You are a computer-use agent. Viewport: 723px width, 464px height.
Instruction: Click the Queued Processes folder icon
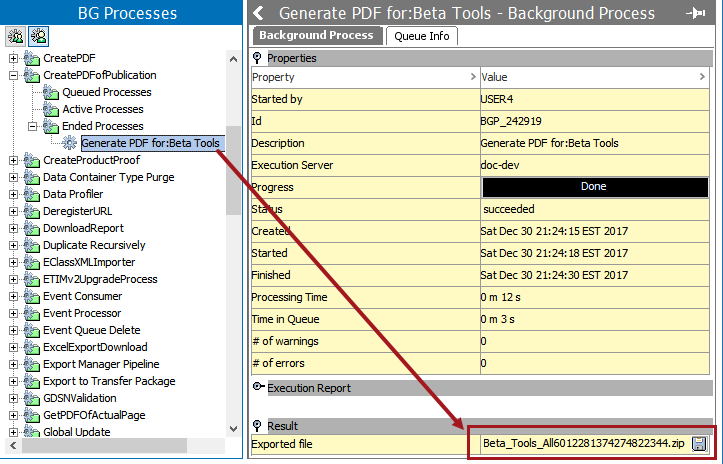[x=51, y=93]
